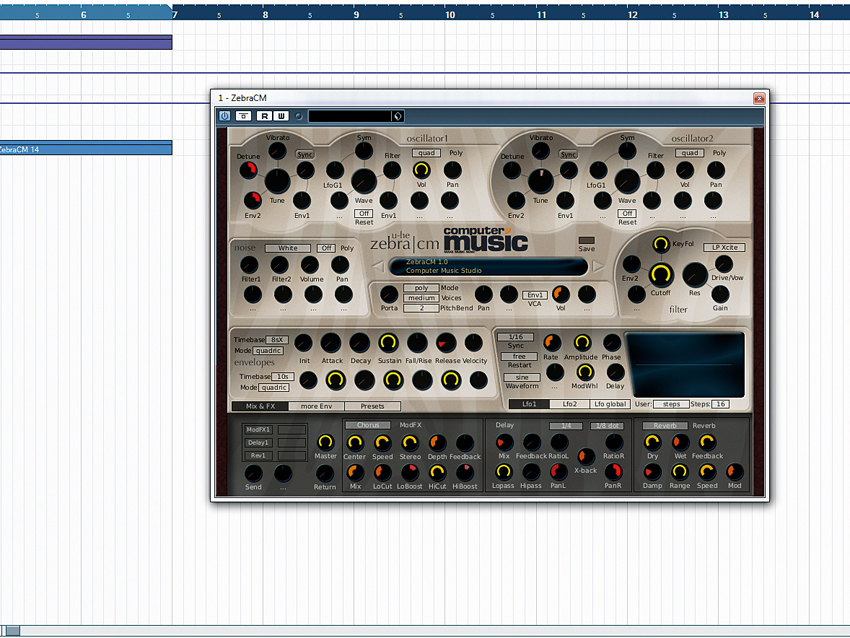Click the right arrow to load next preset

(595, 266)
